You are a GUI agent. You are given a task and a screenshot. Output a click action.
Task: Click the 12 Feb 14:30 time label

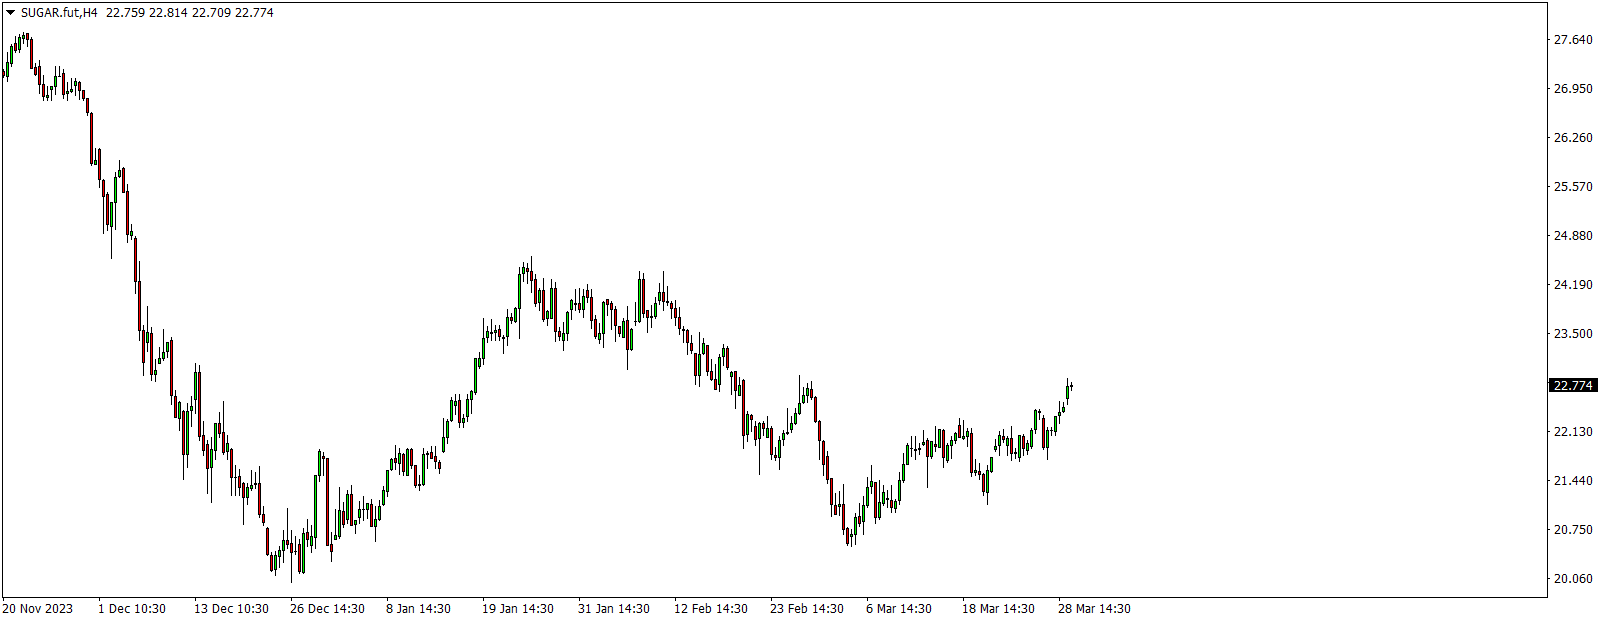pyautogui.click(x=711, y=609)
